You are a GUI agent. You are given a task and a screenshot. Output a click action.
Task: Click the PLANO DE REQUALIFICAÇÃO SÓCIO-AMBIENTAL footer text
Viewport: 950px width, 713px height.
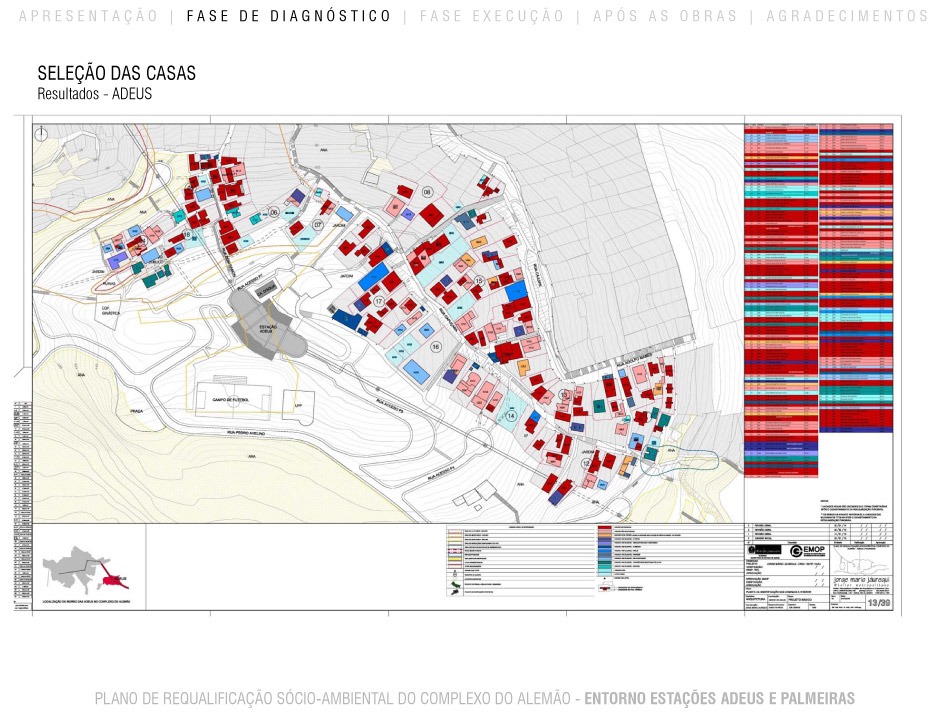click(333, 698)
